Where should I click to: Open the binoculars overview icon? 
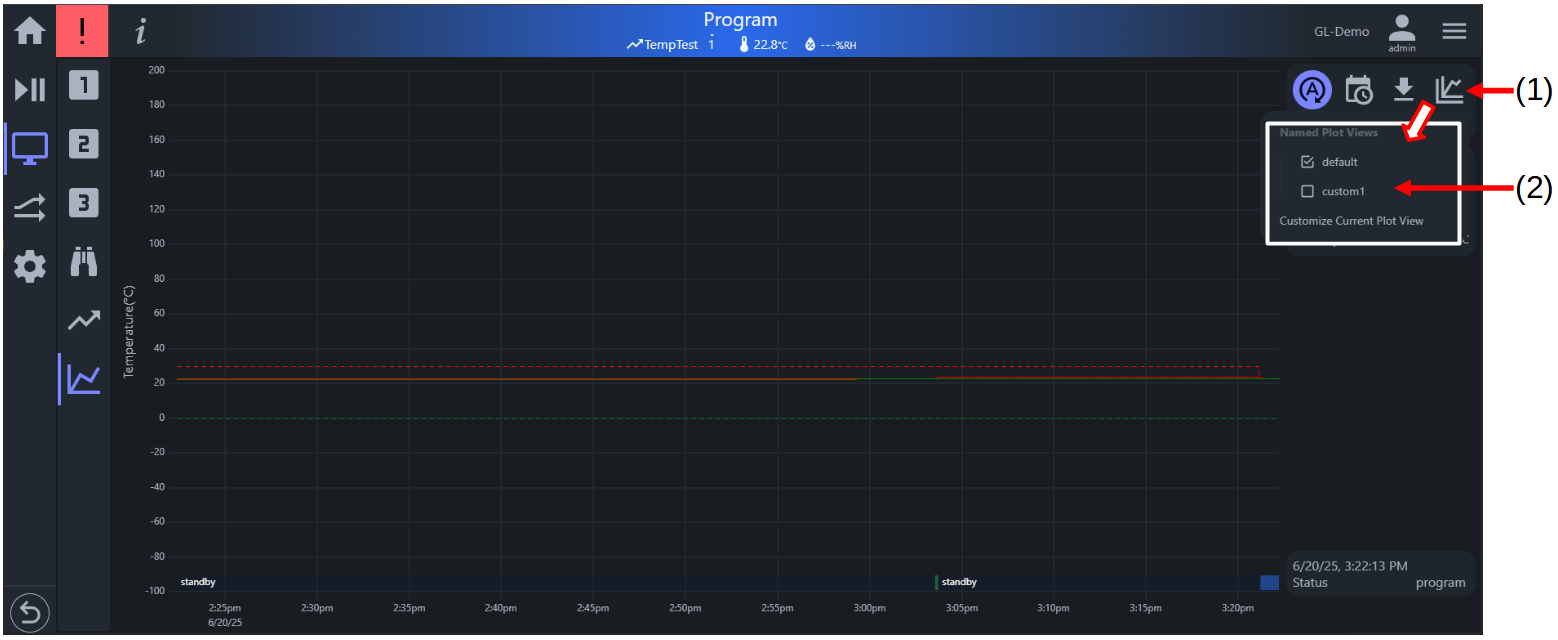[83, 262]
